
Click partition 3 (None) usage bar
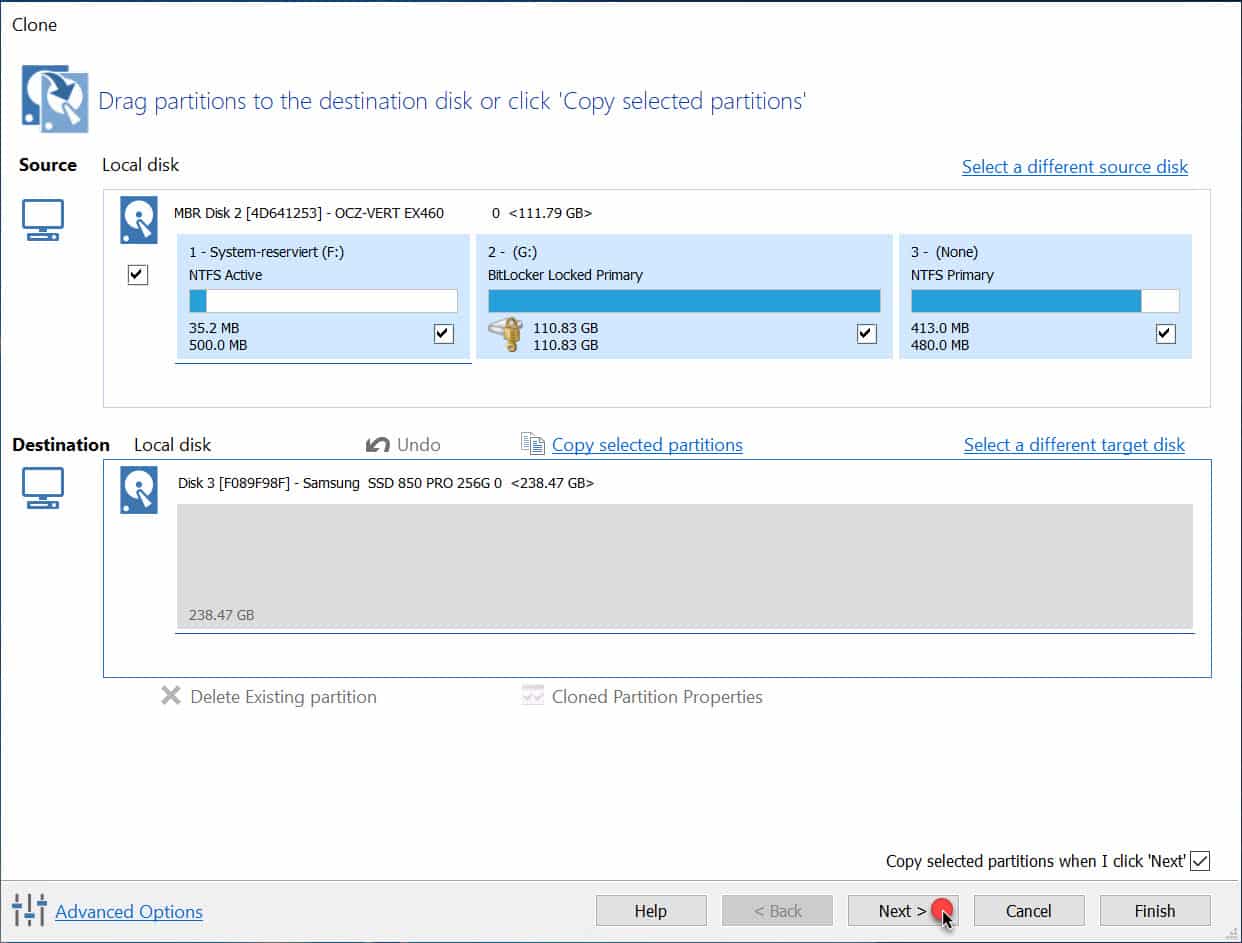(x=1045, y=301)
